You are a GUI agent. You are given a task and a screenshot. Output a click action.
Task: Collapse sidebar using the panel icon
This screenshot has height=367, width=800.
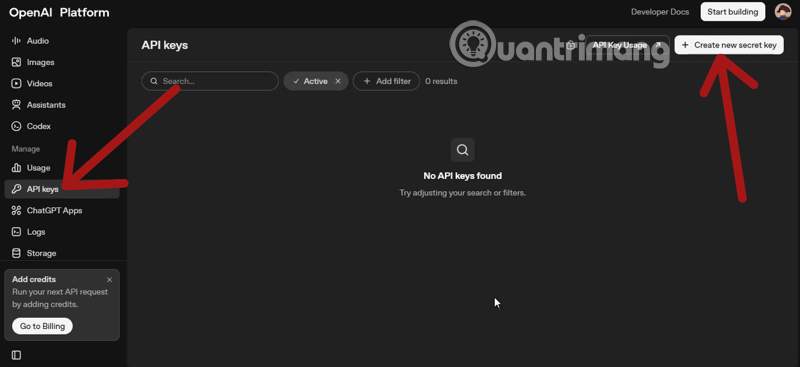click(16, 355)
